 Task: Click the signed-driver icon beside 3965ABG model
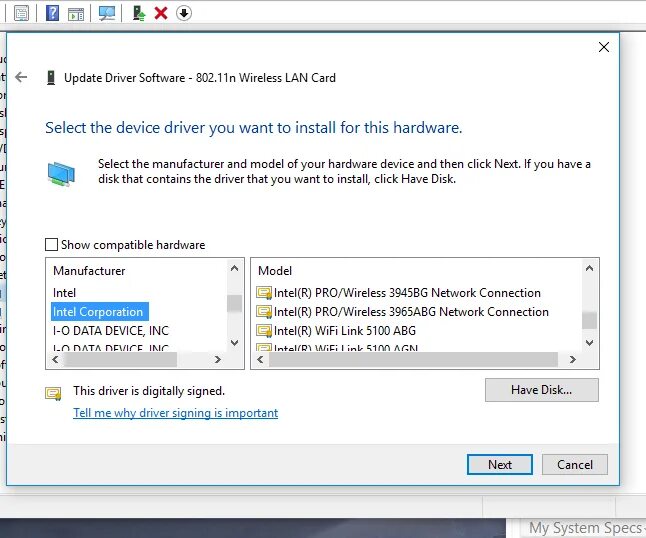264,312
